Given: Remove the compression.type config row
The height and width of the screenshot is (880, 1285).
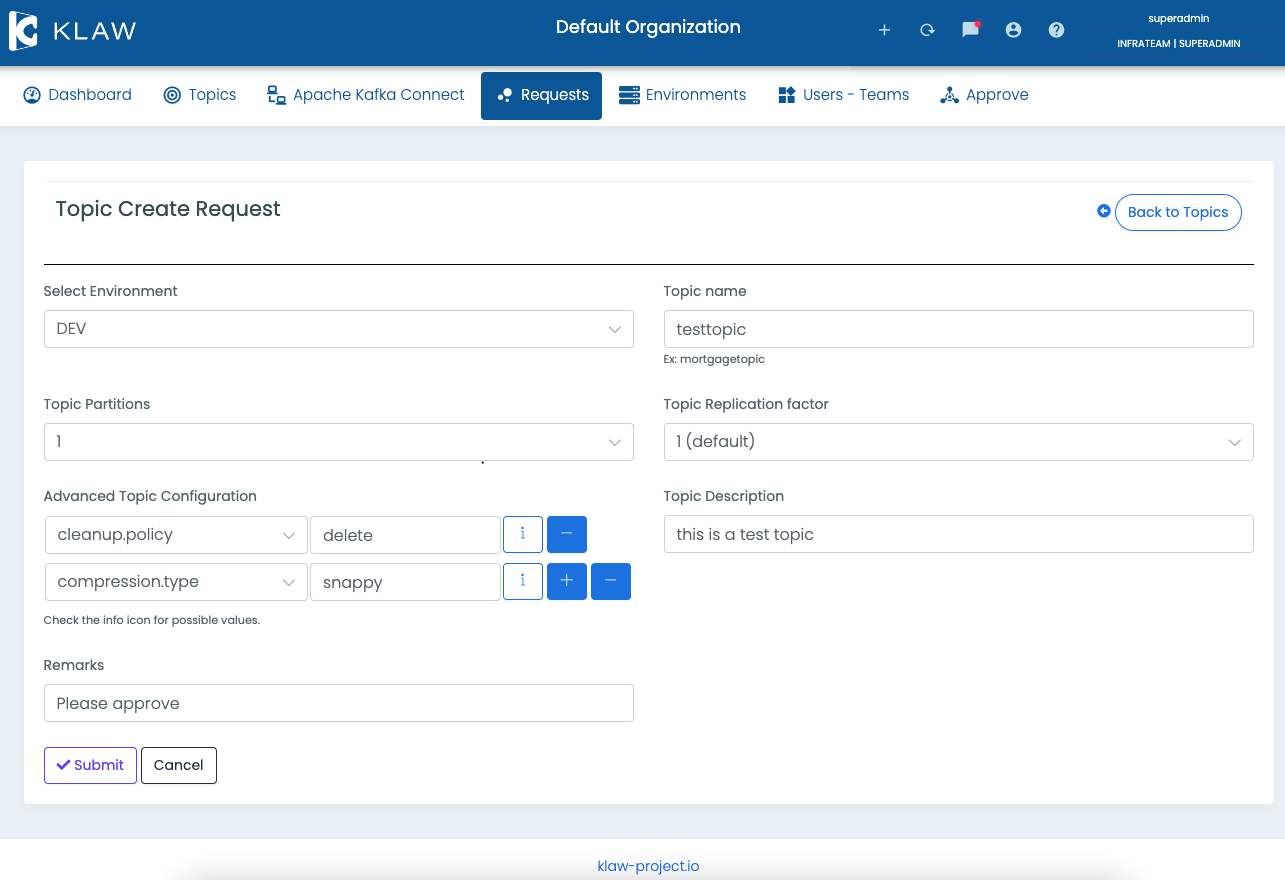Looking at the screenshot, I should pyautogui.click(x=611, y=581).
